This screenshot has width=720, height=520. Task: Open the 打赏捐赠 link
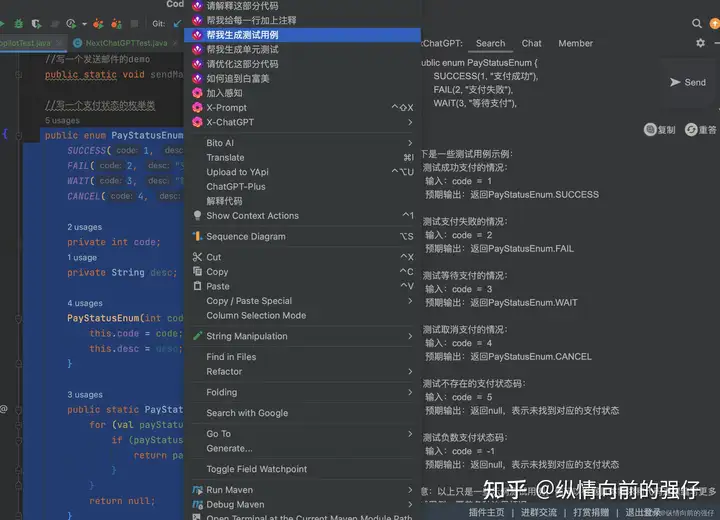[591, 512]
